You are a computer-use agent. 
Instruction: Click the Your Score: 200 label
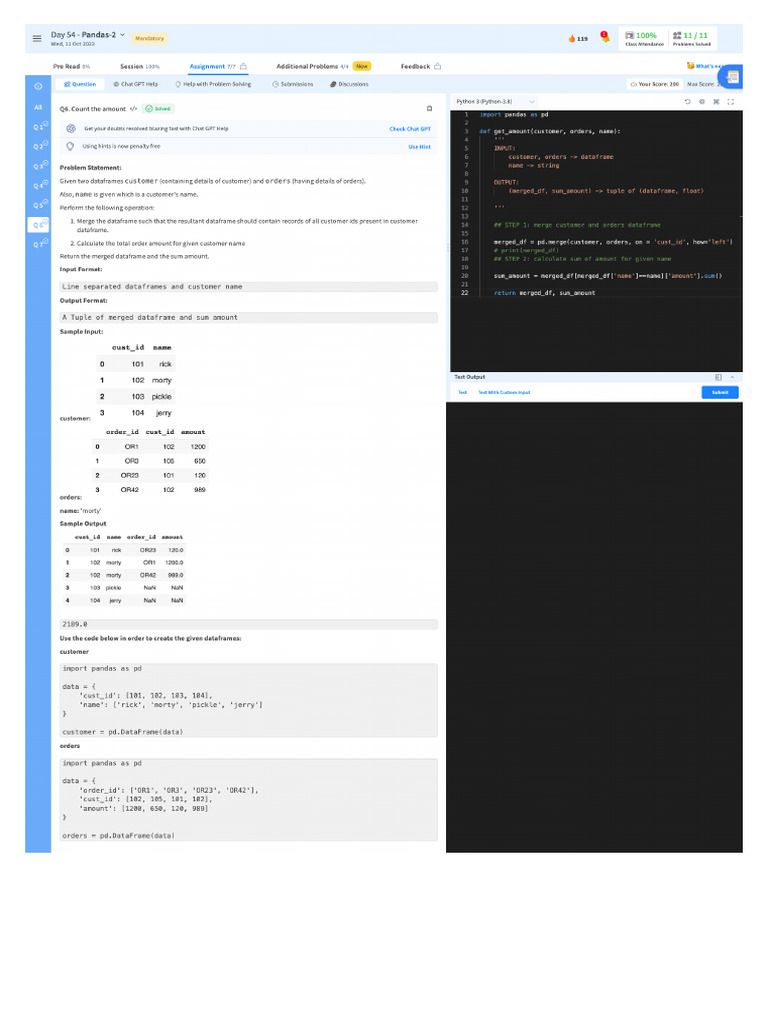[654, 84]
